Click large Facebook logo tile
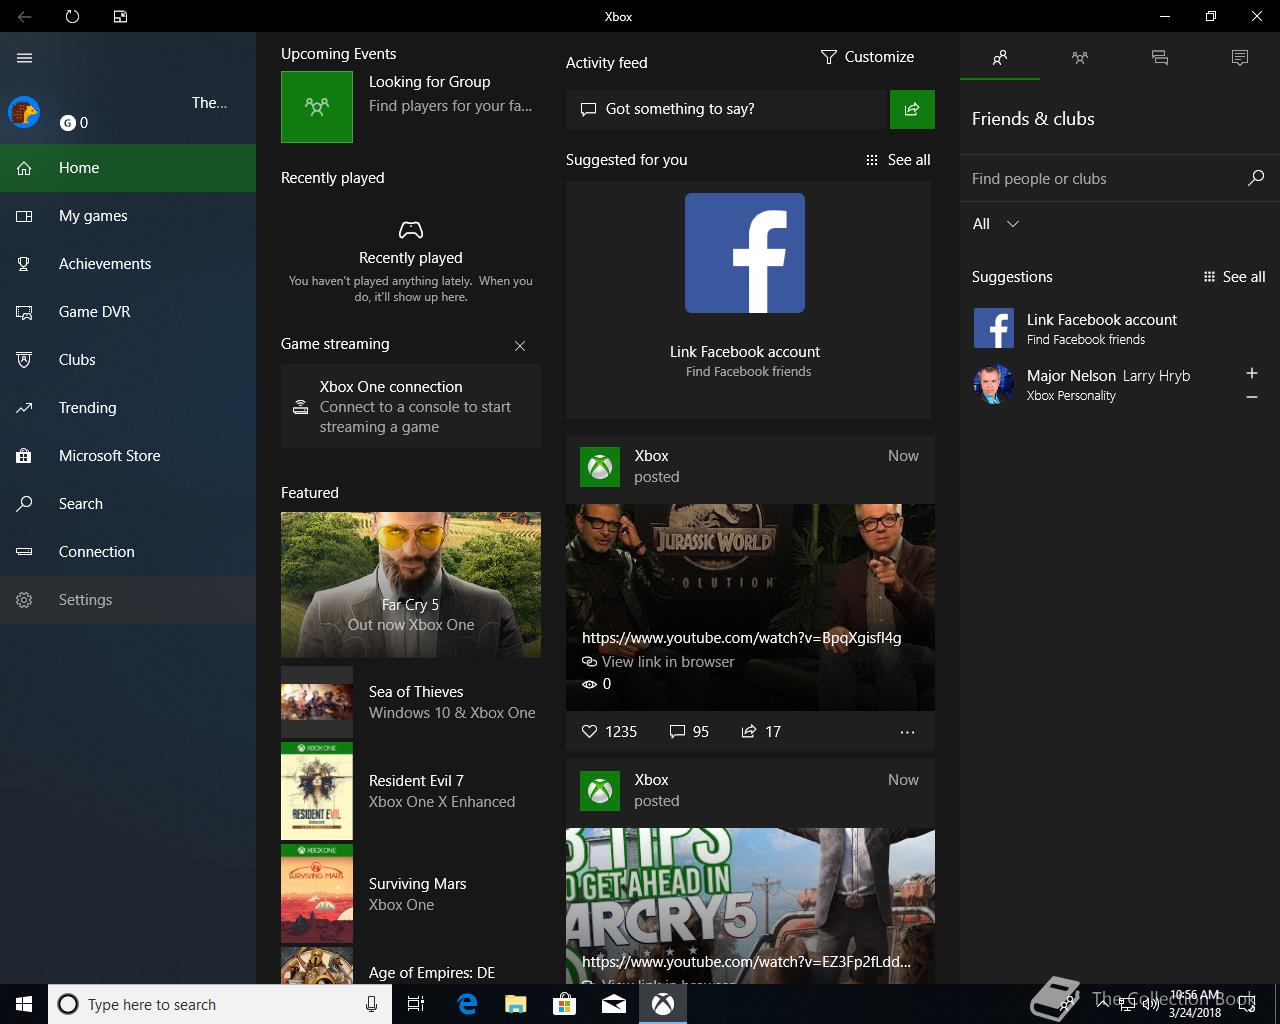Image resolution: width=1280 pixels, height=1024 pixels. click(745, 253)
